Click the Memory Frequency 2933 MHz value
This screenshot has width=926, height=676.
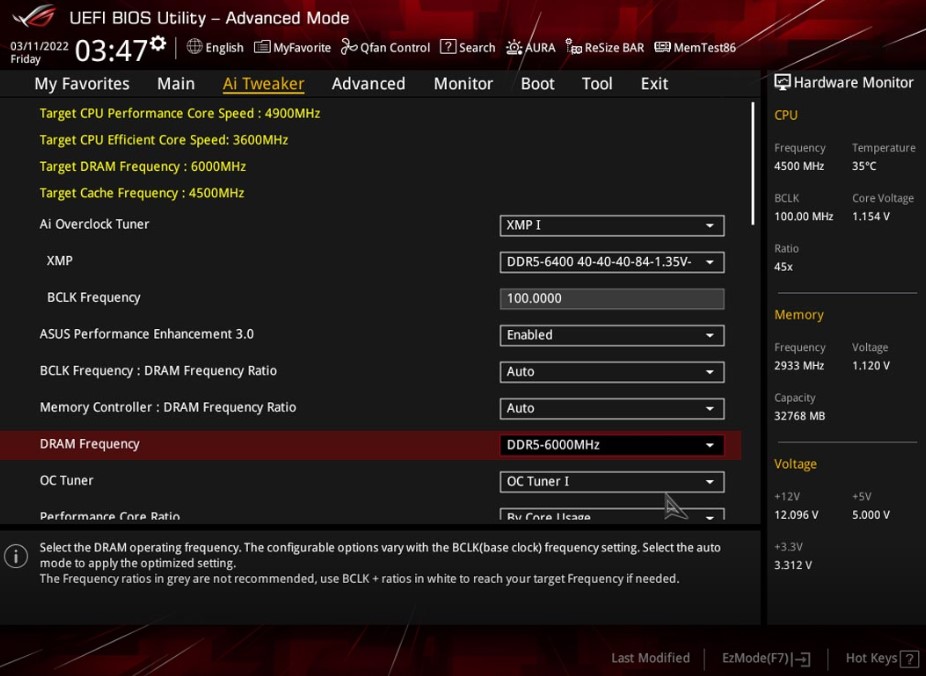click(x=799, y=365)
